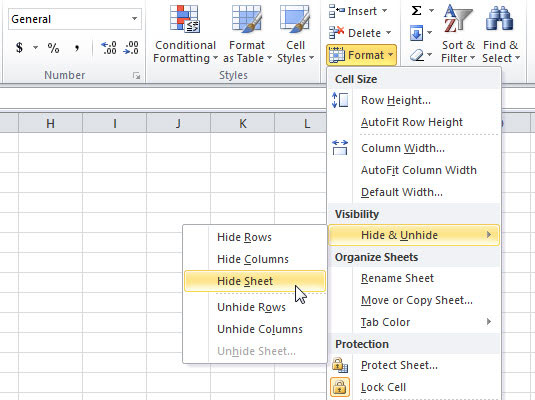The image size is (535, 400).
Task: Open the Format as Table icon
Action: click(x=247, y=19)
